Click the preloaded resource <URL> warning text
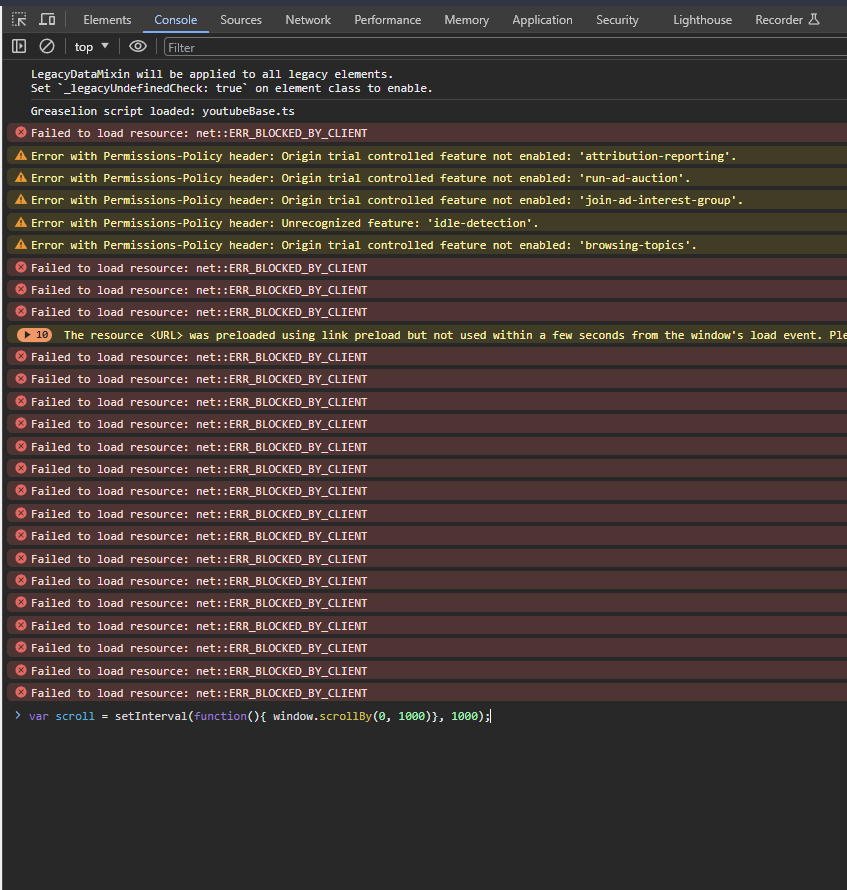The width and height of the screenshot is (847, 890). (455, 335)
